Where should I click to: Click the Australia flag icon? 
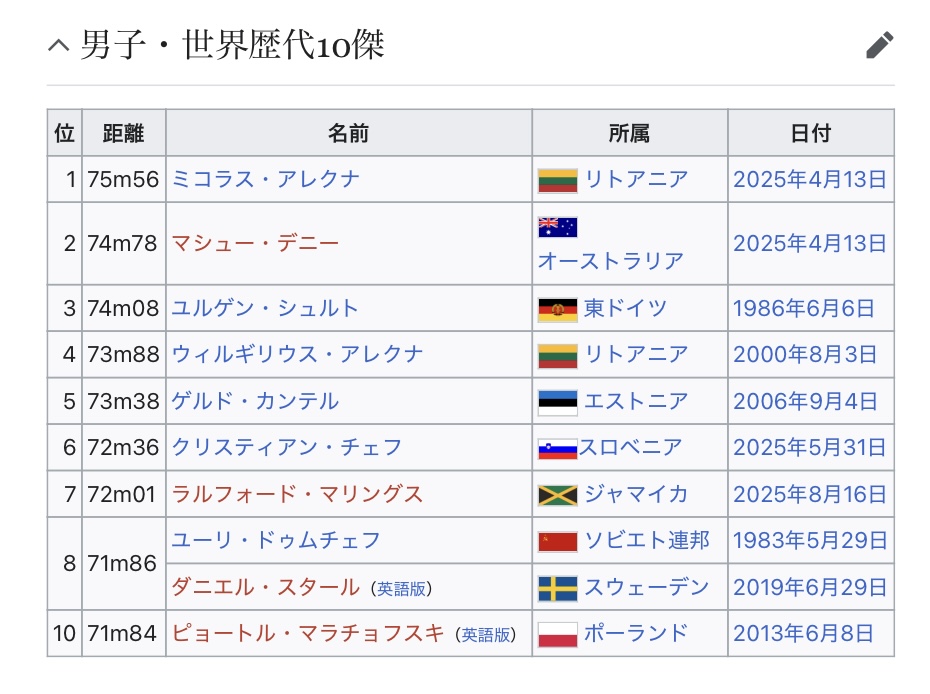557,227
